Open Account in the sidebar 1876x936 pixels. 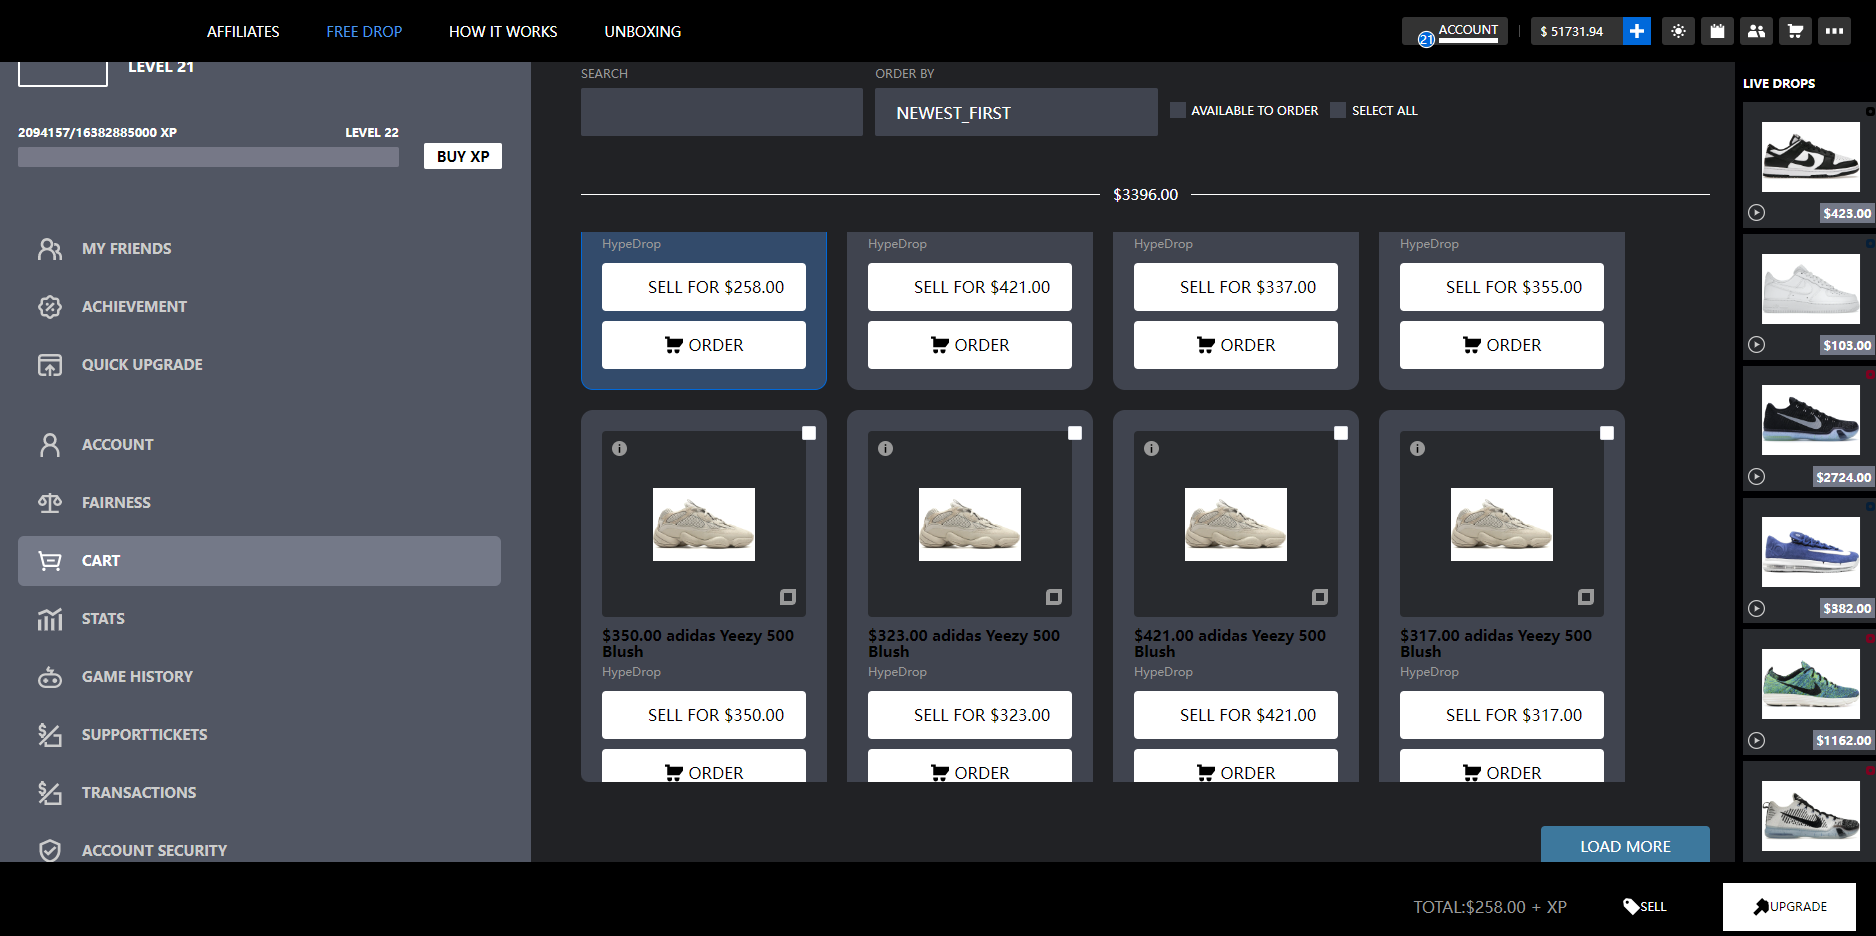(260, 444)
